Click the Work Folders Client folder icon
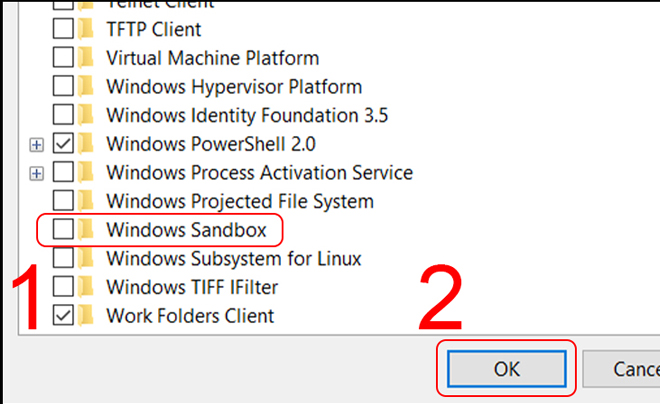 [x=86, y=316]
